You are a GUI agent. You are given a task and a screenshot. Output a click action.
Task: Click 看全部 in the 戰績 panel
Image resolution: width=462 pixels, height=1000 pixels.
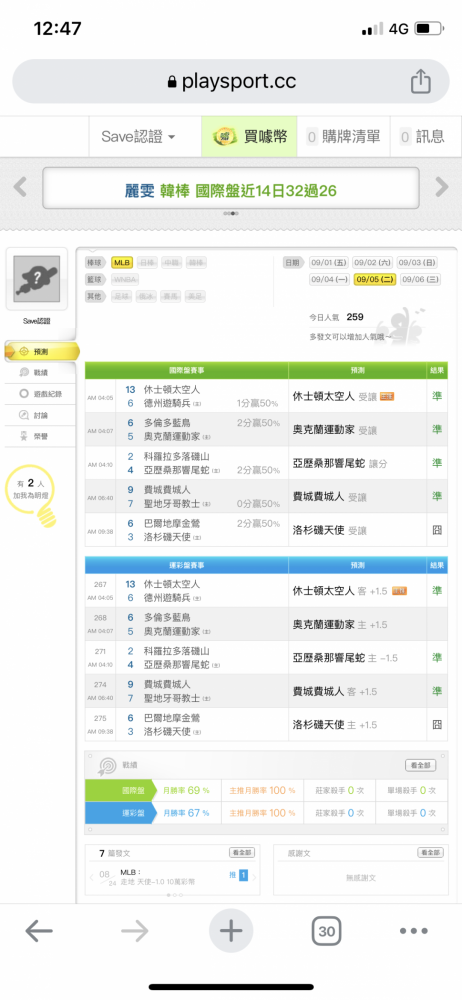(421, 765)
